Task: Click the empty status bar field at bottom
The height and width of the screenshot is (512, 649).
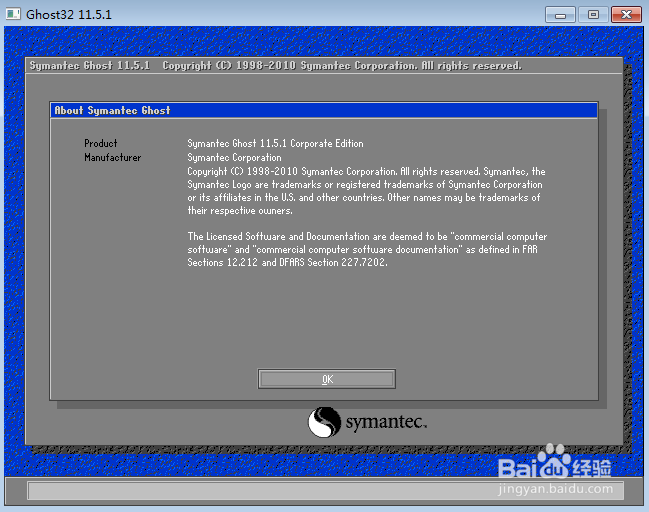Action: [325, 490]
